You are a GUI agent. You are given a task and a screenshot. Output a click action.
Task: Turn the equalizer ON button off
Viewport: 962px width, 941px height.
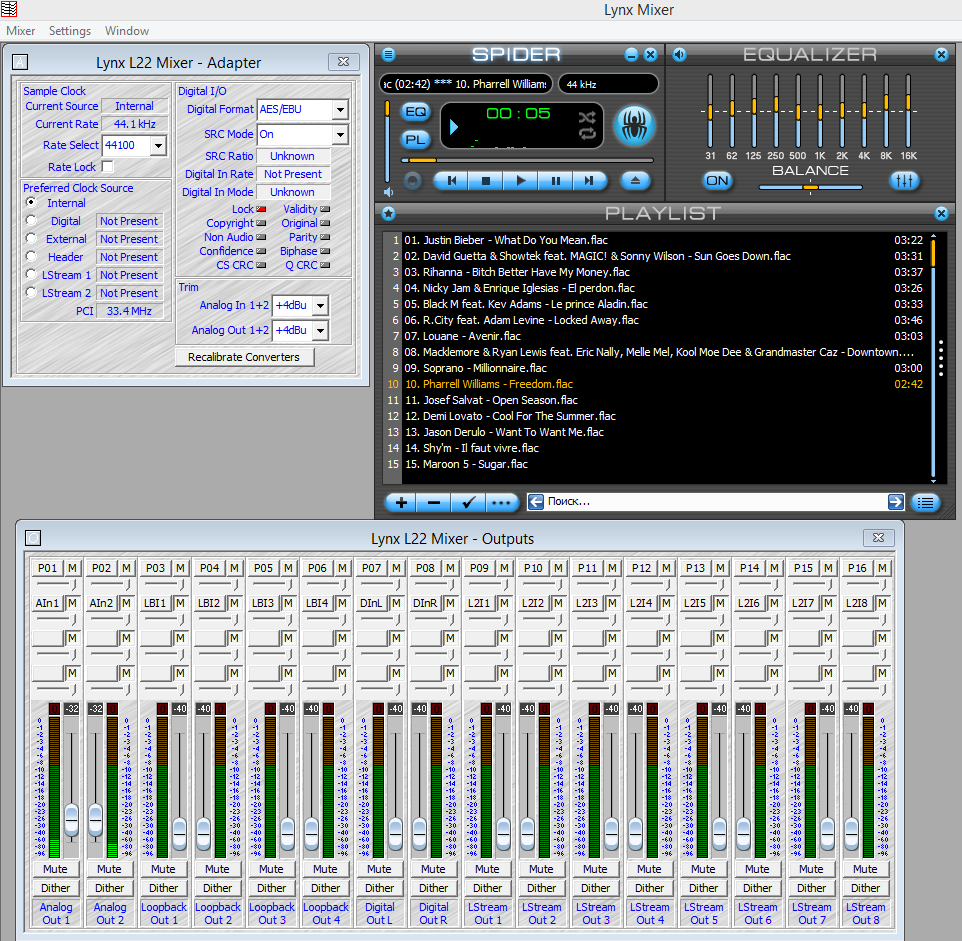(717, 181)
